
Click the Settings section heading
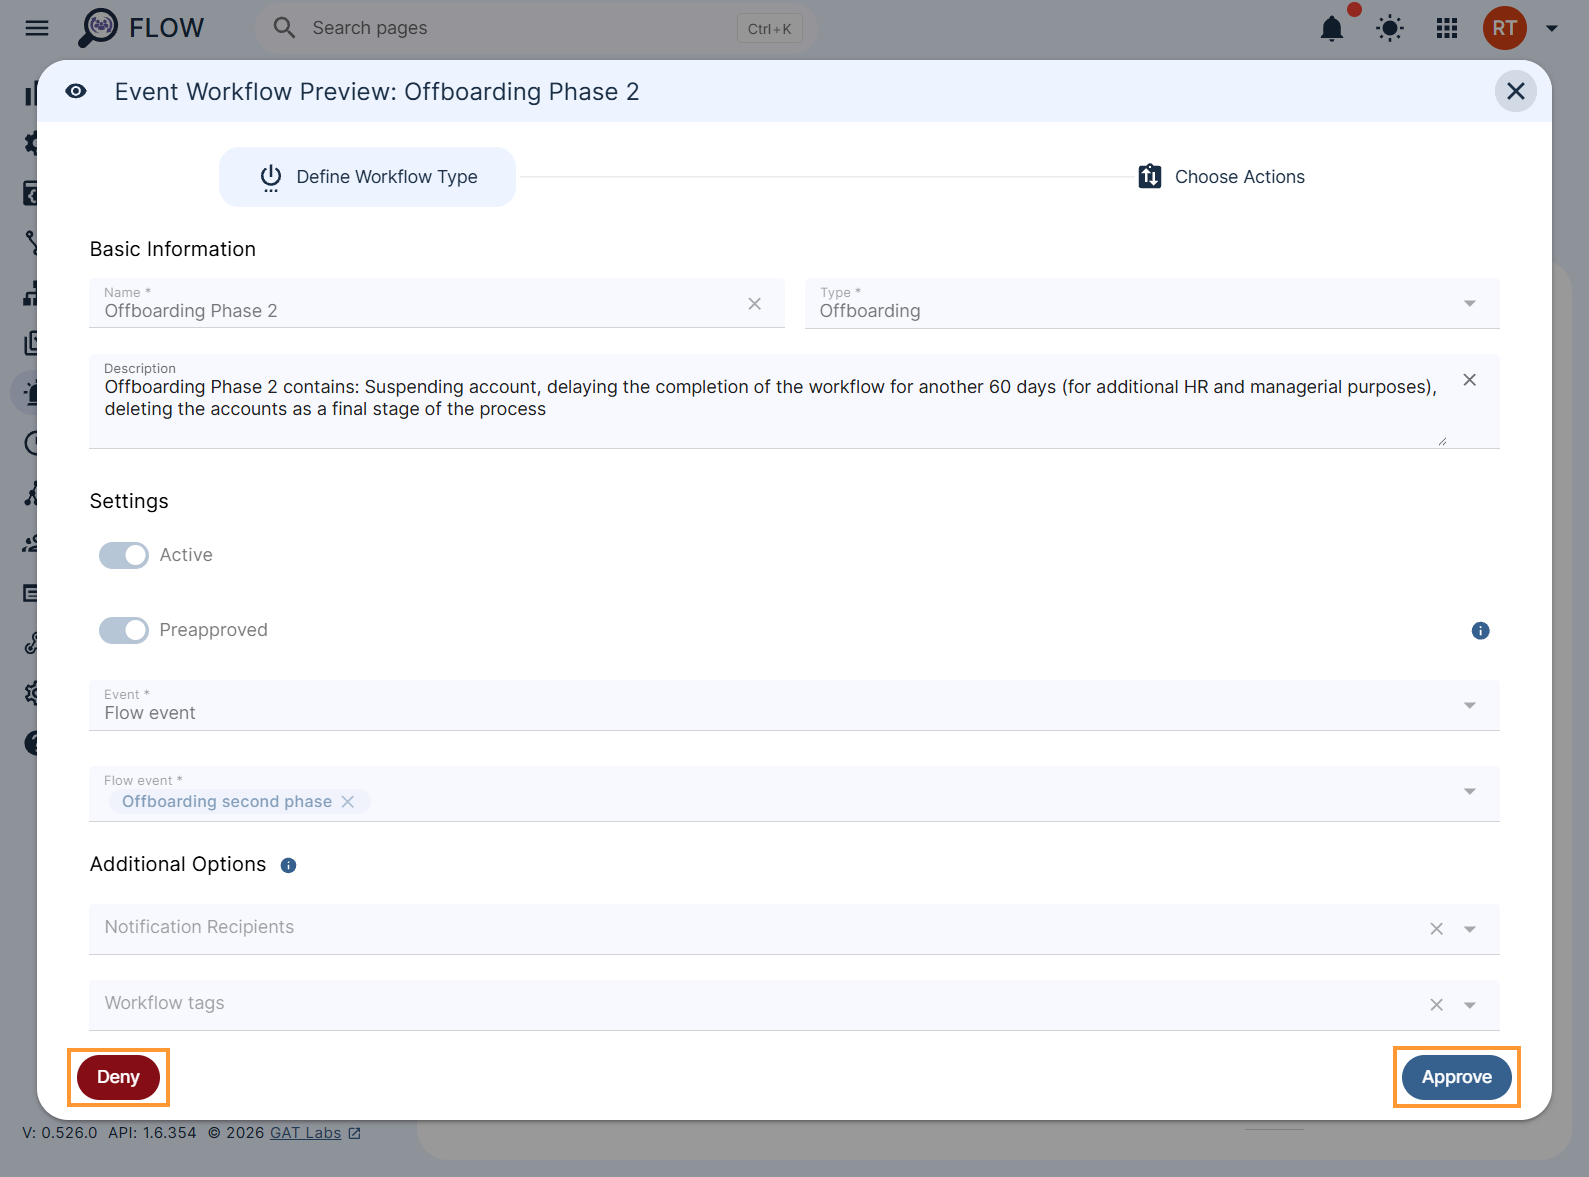coord(129,501)
